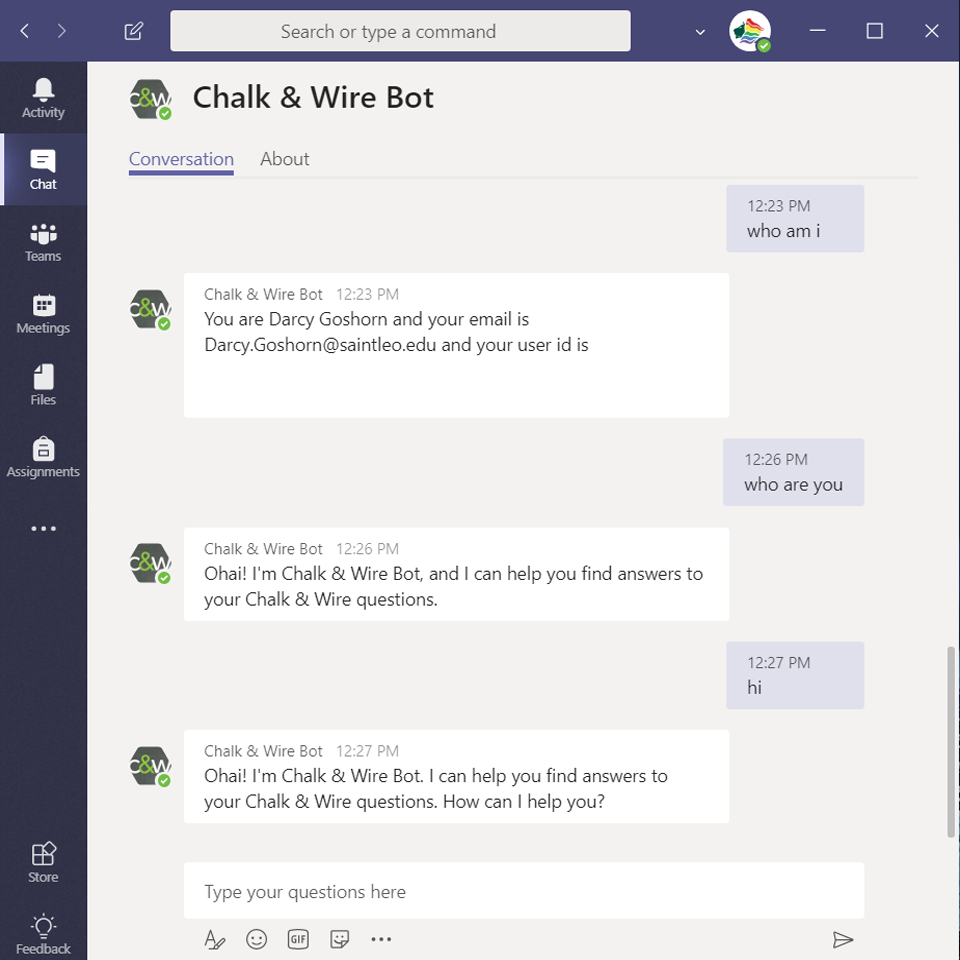
Task: Open the Format text options icon
Action: click(x=215, y=939)
